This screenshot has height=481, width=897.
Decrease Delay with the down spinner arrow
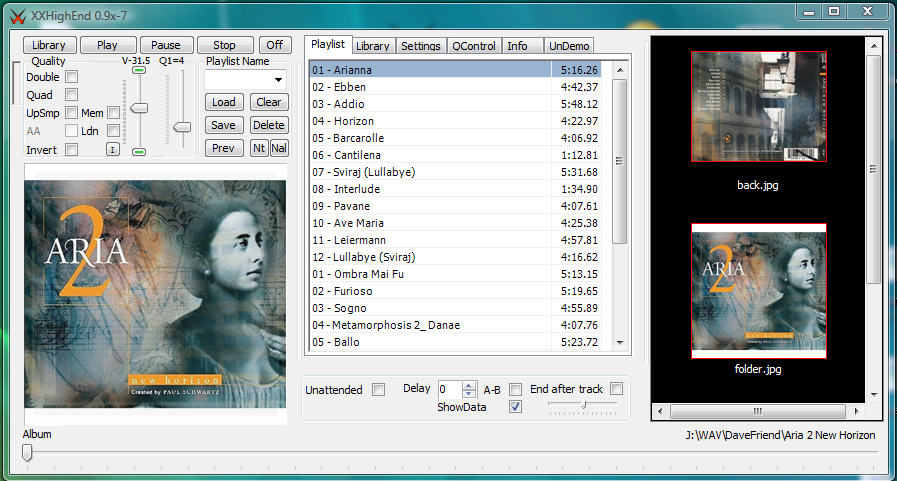(469, 393)
